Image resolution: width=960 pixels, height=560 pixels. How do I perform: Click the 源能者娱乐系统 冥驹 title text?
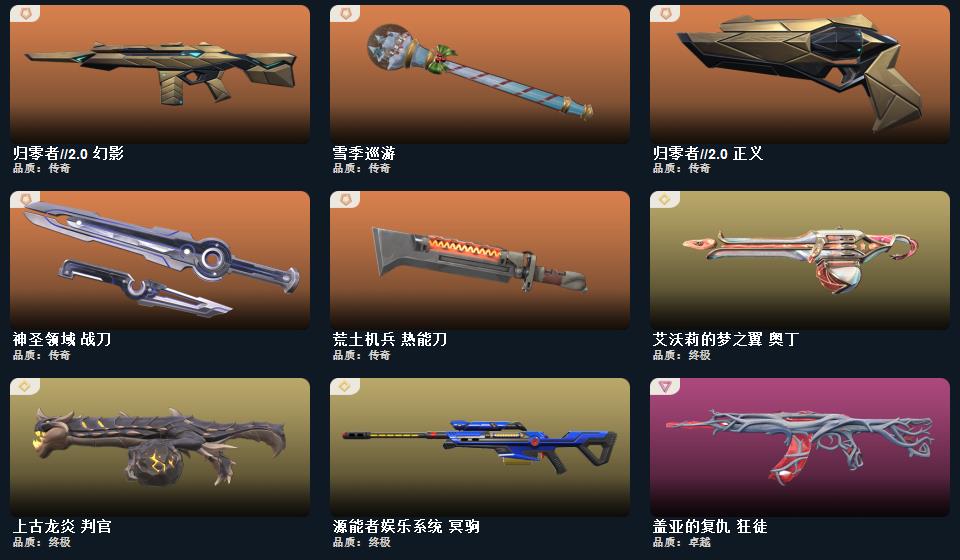tap(406, 526)
